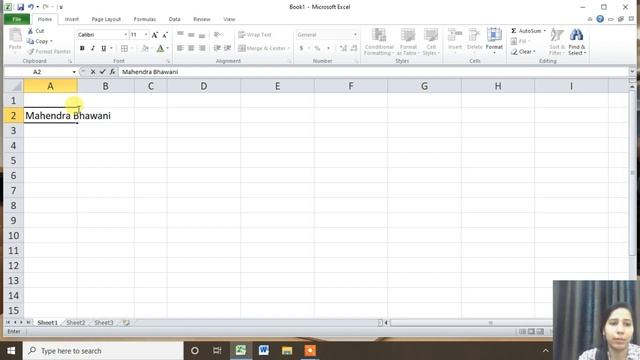Switch to the Review ribbon tab
Image resolution: width=640 pixels, height=360 pixels.
pos(202,19)
